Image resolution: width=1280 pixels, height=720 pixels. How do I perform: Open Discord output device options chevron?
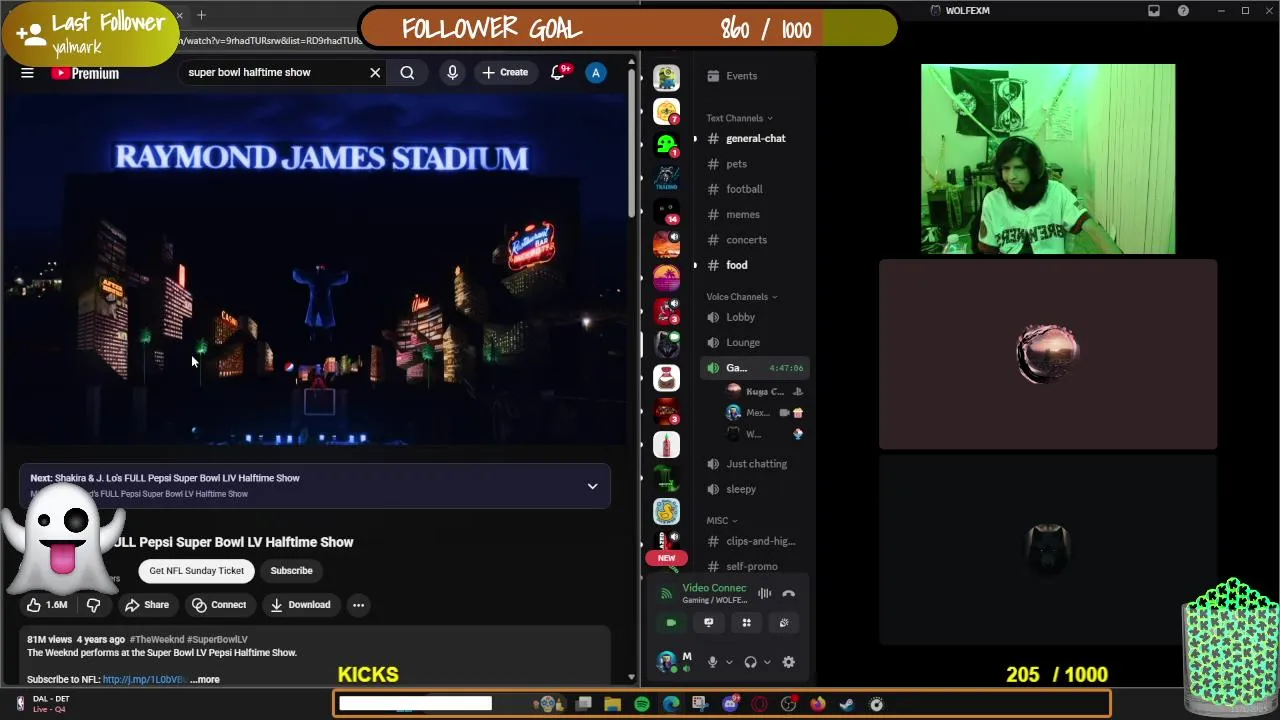(x=766, y=662)
